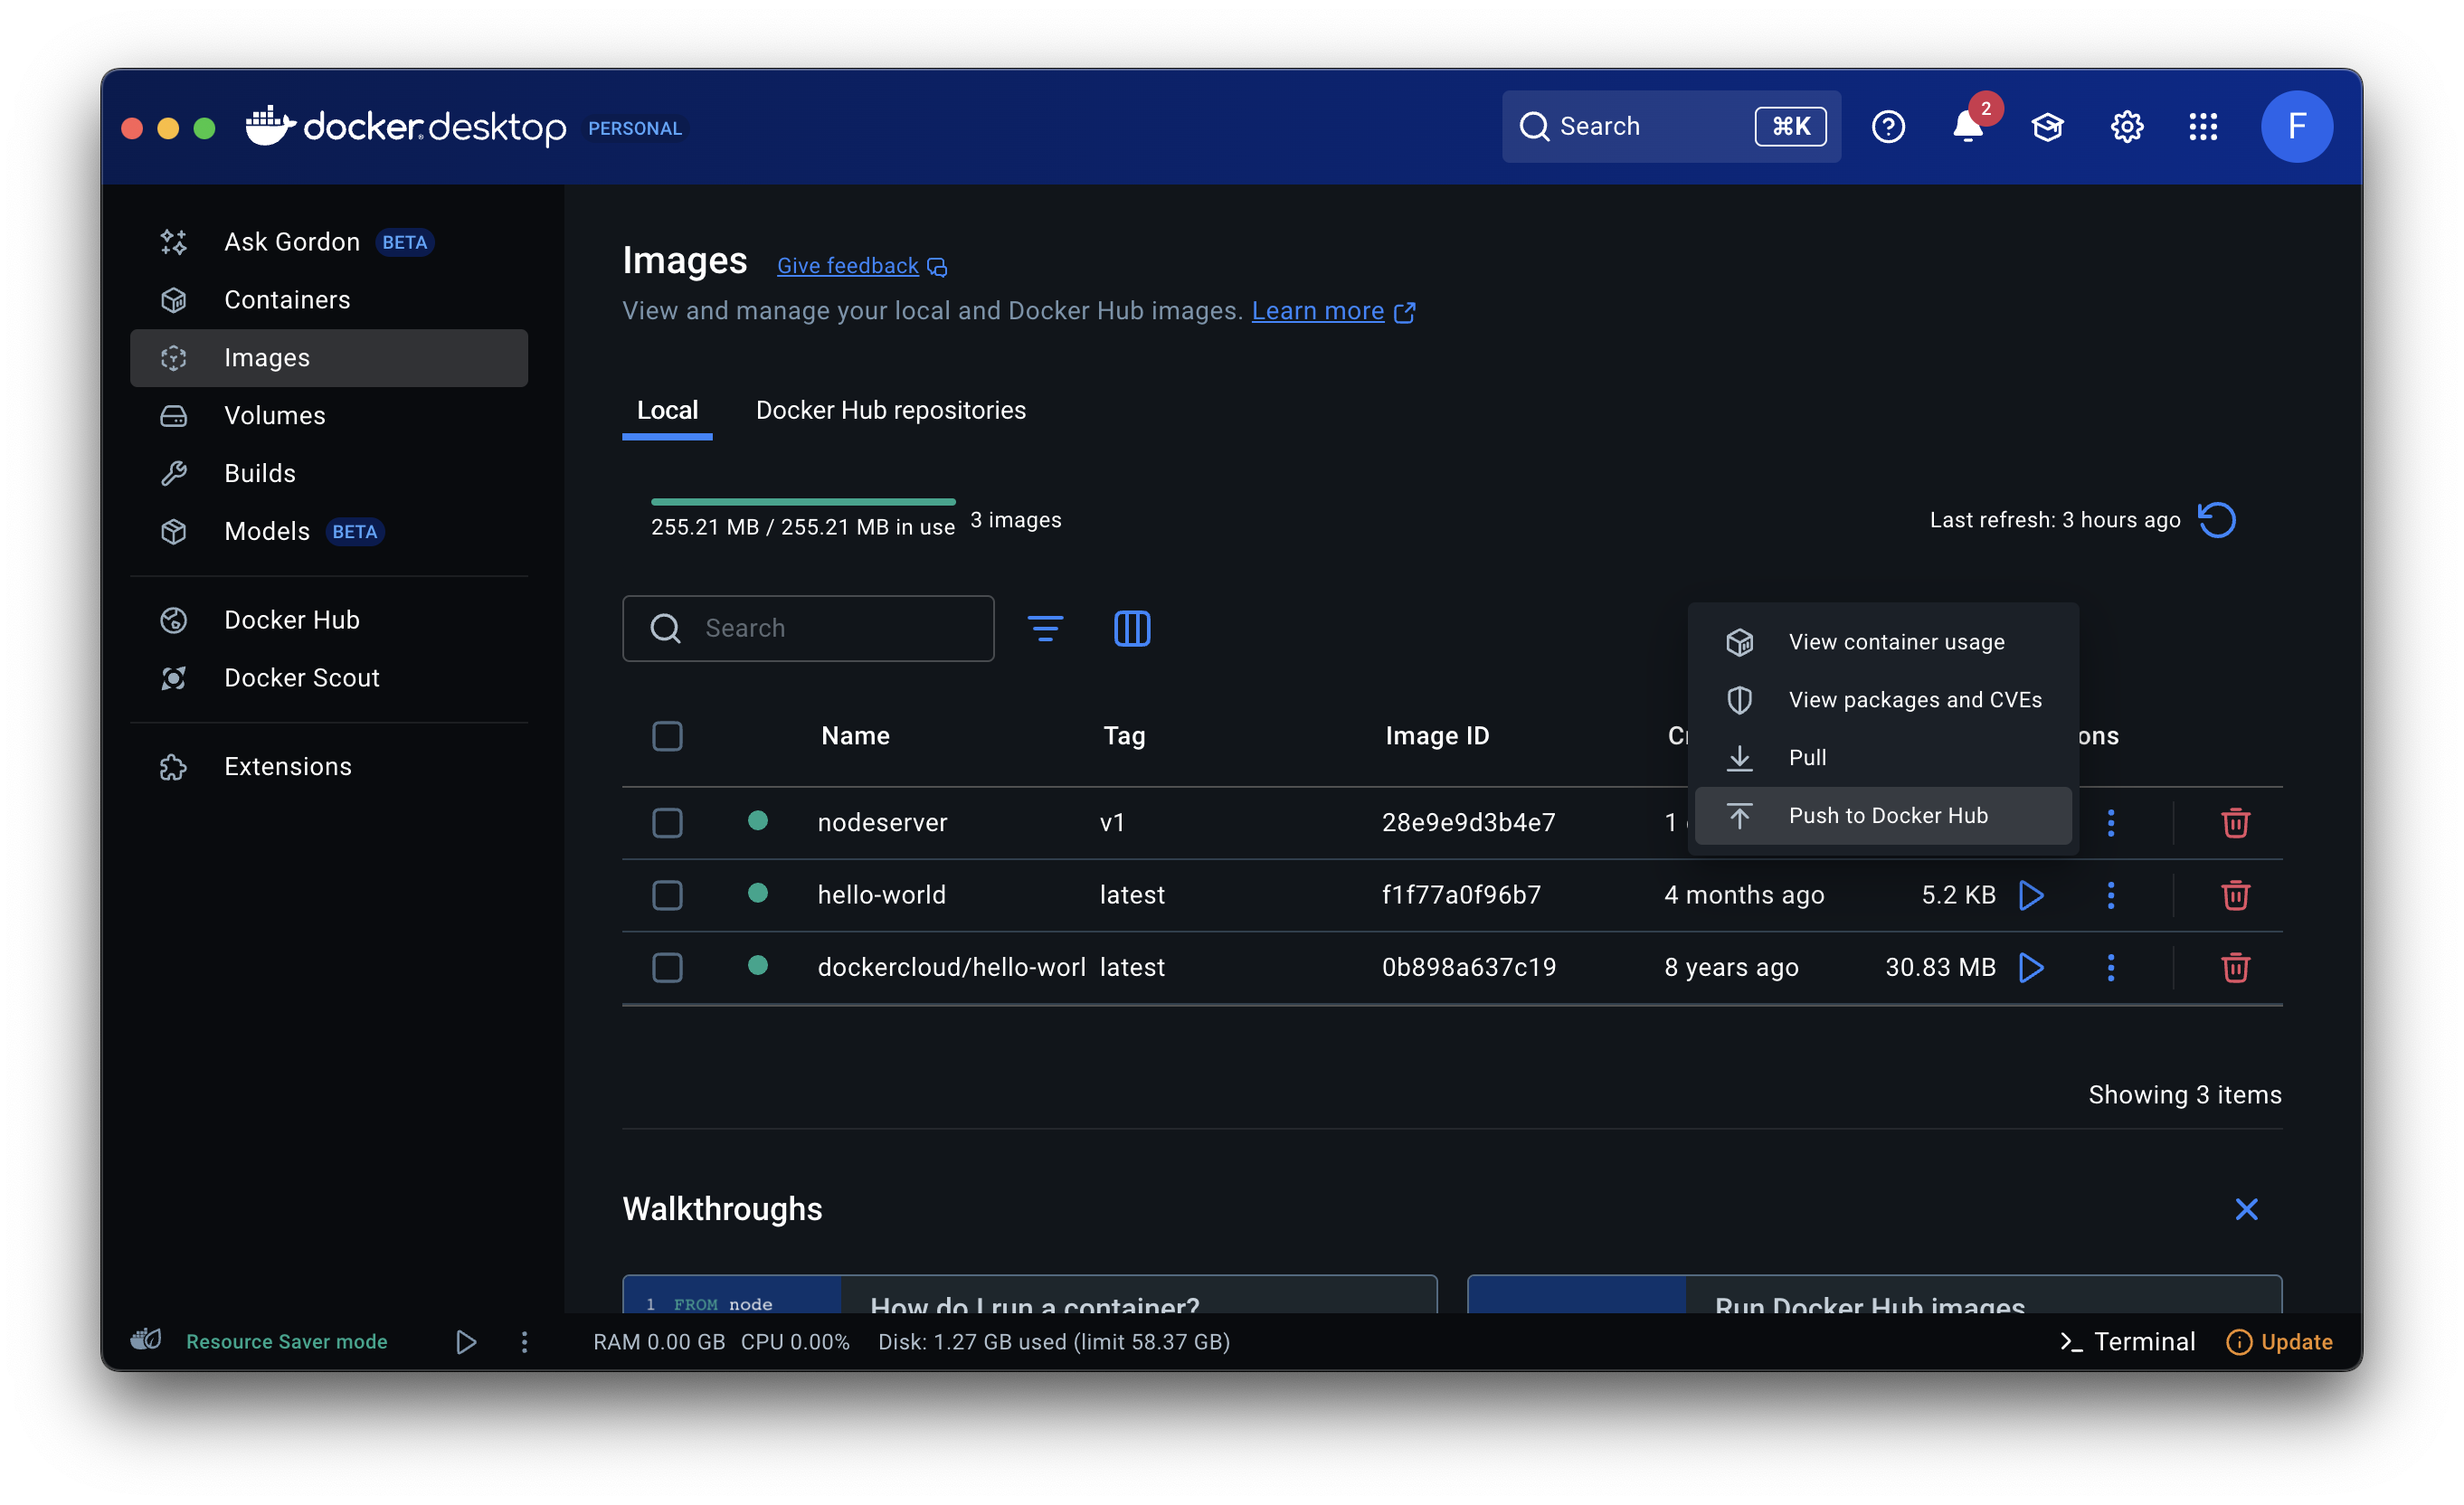The height and width of the screenshot is (1505, 2464).
Task: Open Ask Gordon in the sidebar
Action: click(x=329, y=242)
